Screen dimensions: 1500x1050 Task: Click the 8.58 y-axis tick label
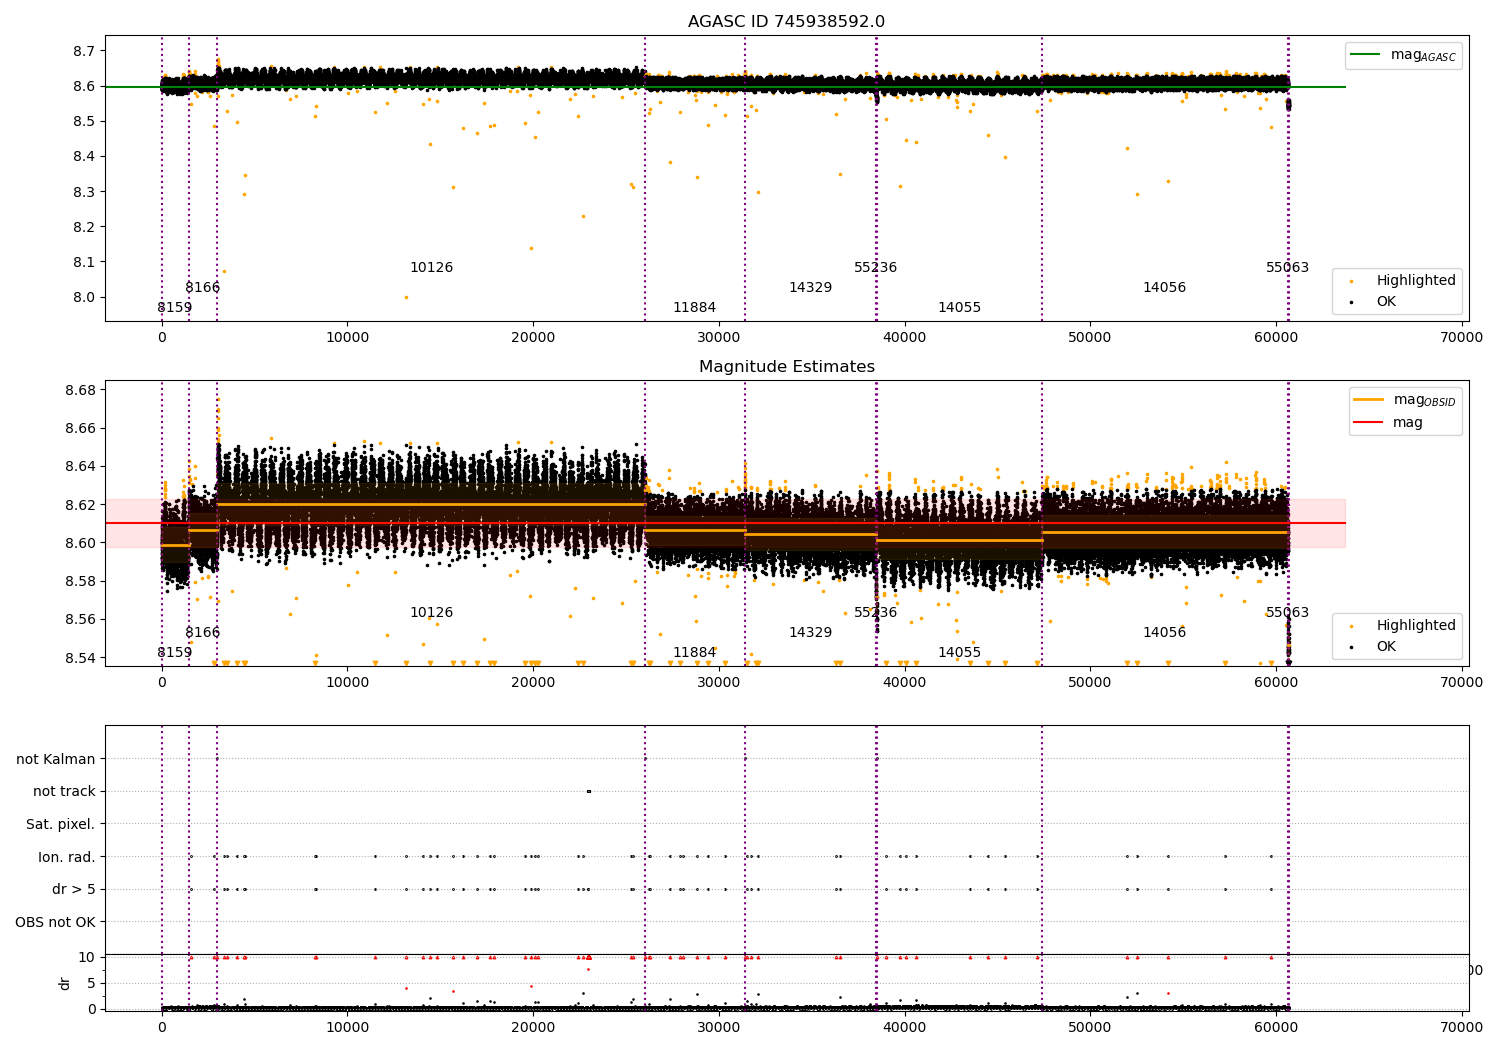pos(81,582)
